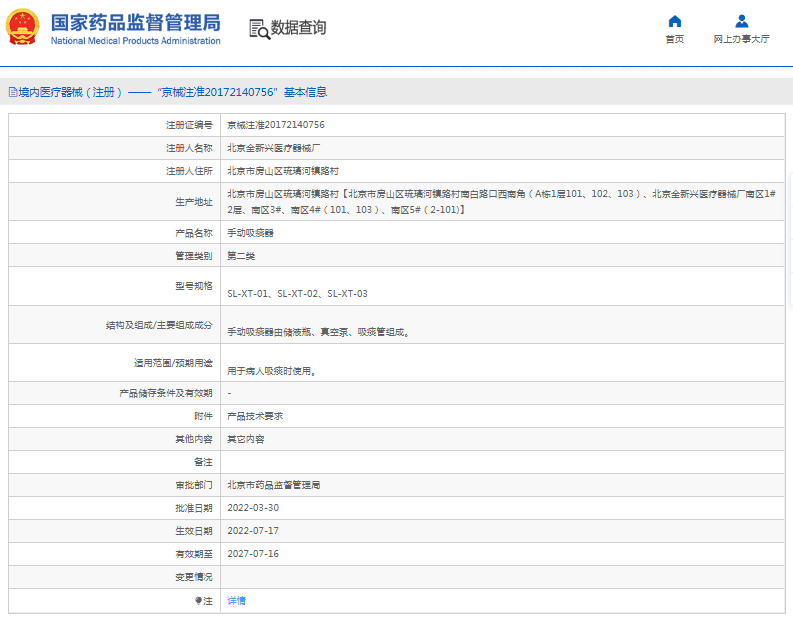Select the 产品技术要求 attachment entry

click(x=255, y=416)
